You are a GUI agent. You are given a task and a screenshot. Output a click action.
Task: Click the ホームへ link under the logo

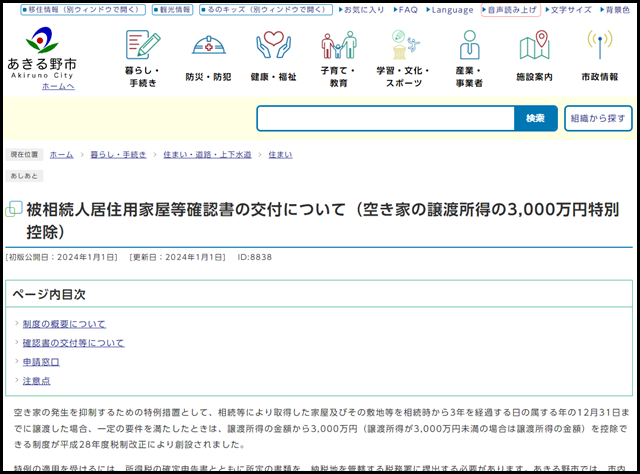(x=58, y=86)
